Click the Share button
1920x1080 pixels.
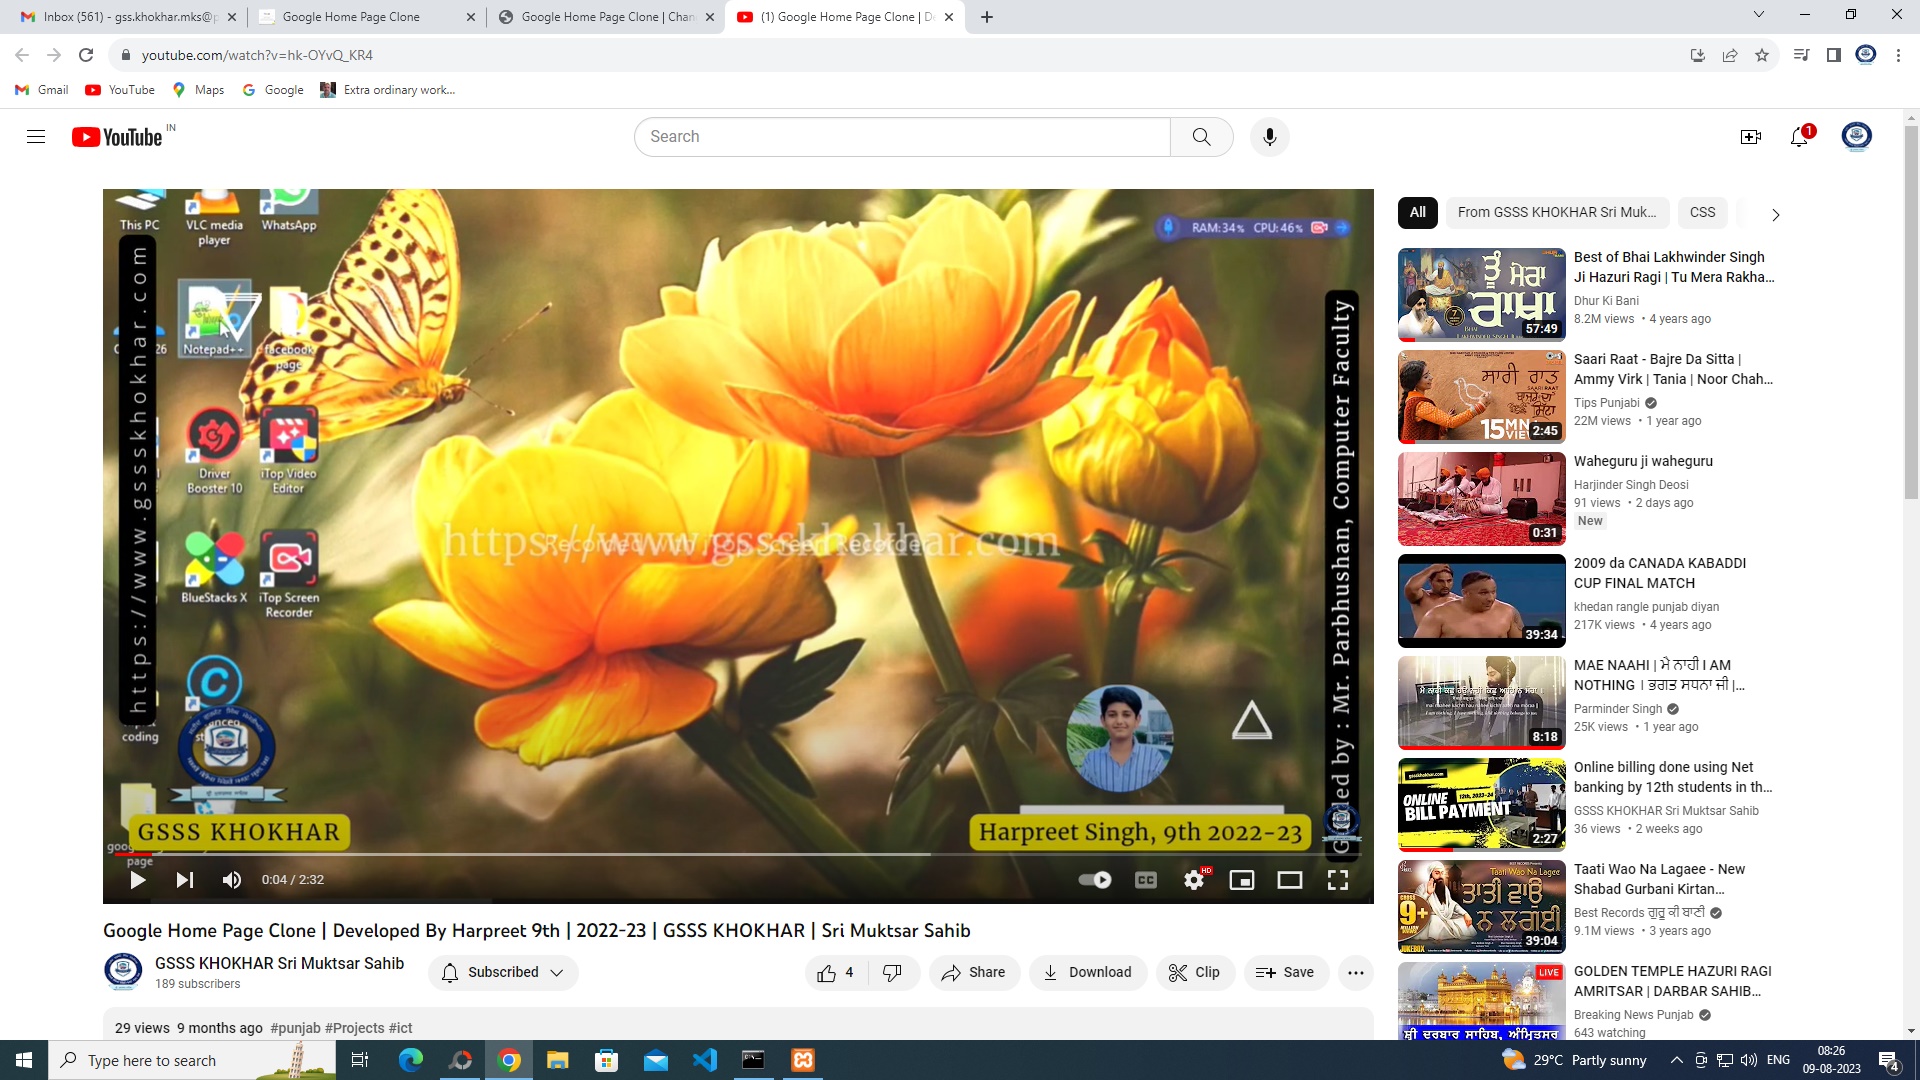tap(974, 973)
